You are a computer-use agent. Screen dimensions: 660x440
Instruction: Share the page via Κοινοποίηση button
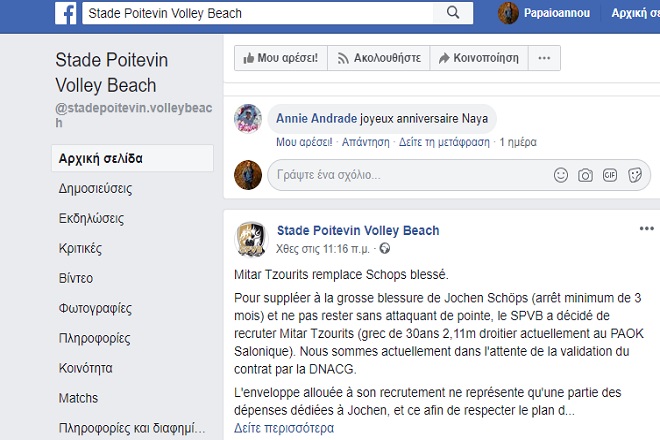(x=479, y=58)
